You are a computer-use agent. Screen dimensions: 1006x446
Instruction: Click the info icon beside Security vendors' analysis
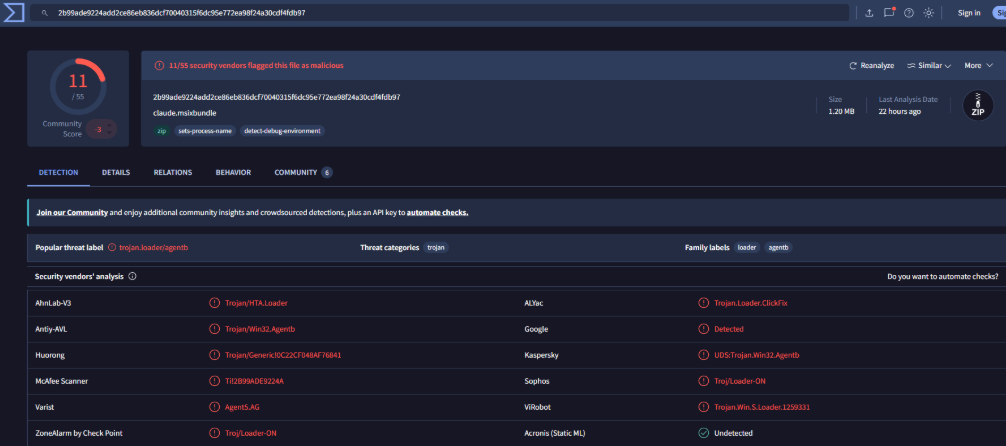click(132, 277)
